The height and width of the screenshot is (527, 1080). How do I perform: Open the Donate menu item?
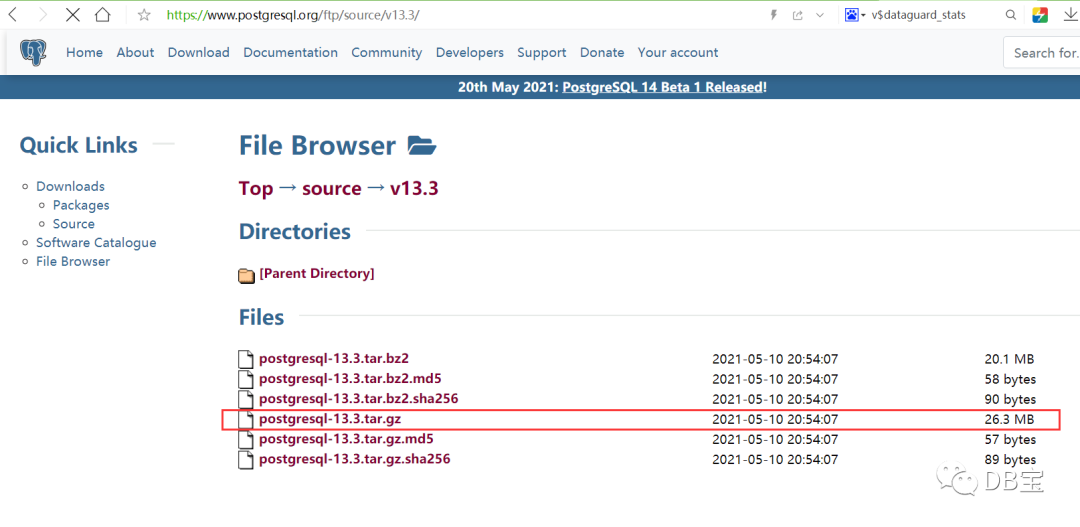tap(602, 52)
